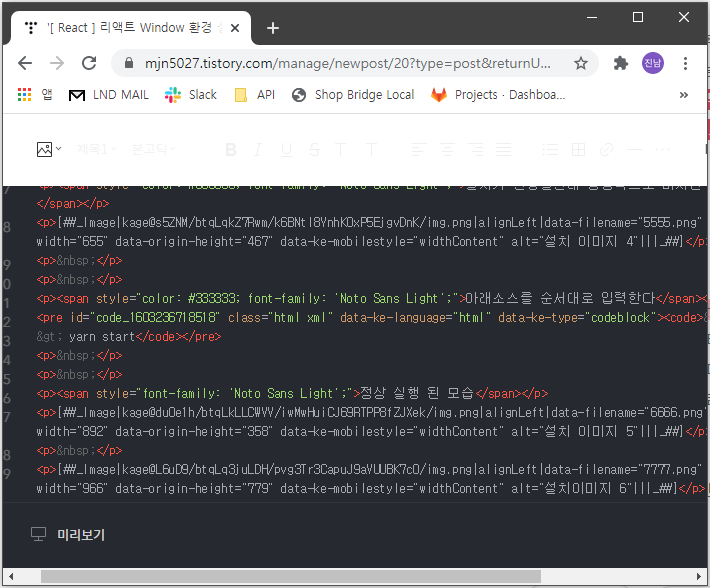The image size is (710, 588).
Task: Click the horizontal scrollbar thumb
Action: click(x=291, y=576)
